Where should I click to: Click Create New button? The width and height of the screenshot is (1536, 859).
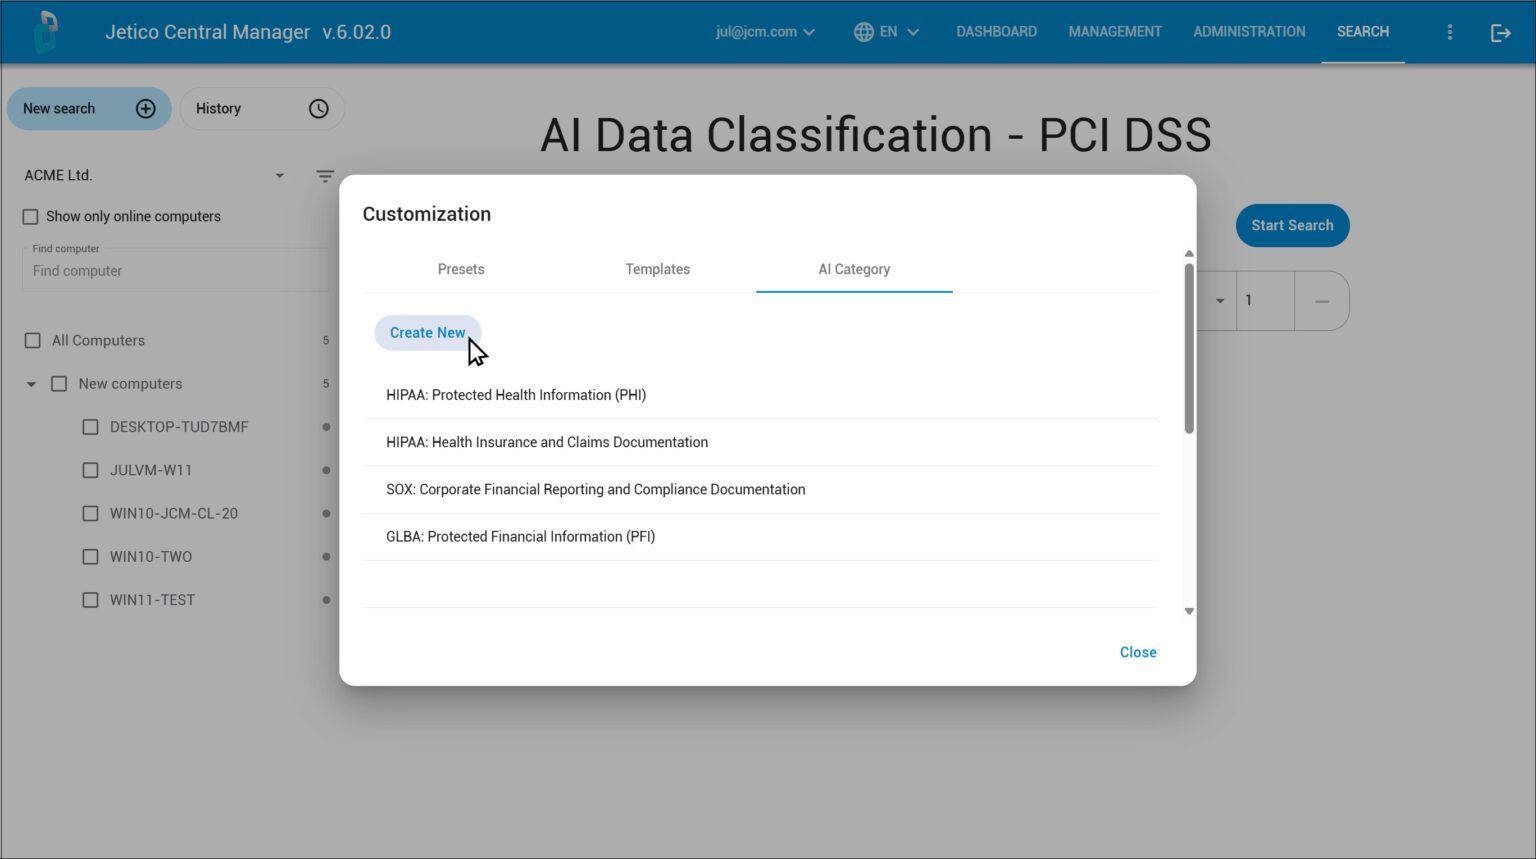[x=427, y=333]
